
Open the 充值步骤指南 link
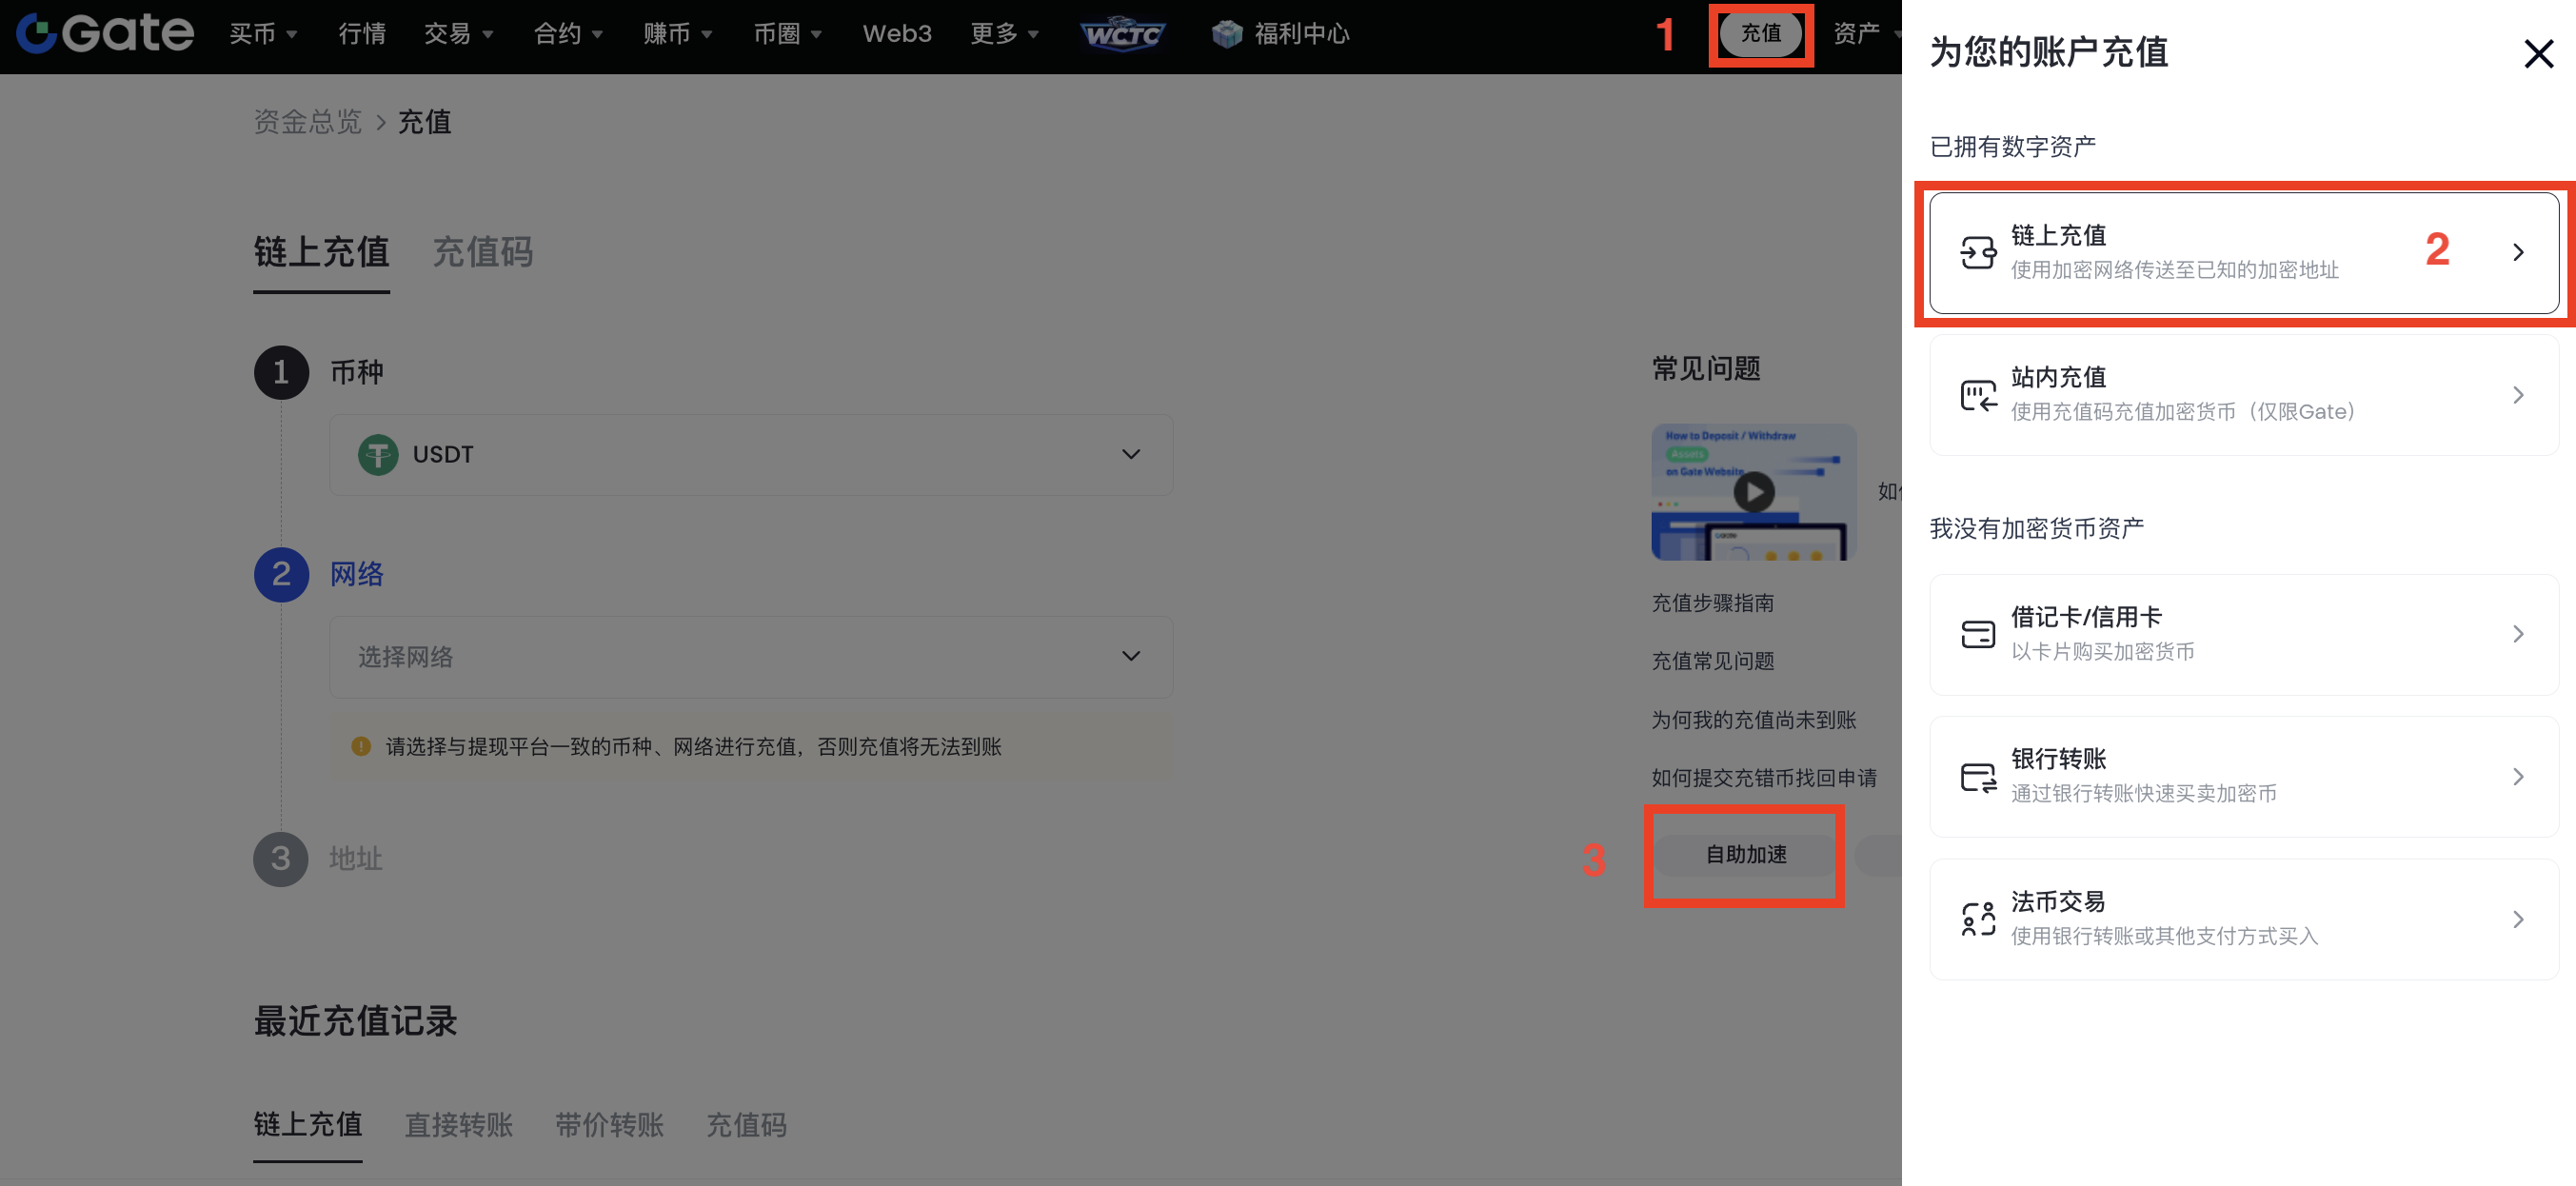(1712, 603)
